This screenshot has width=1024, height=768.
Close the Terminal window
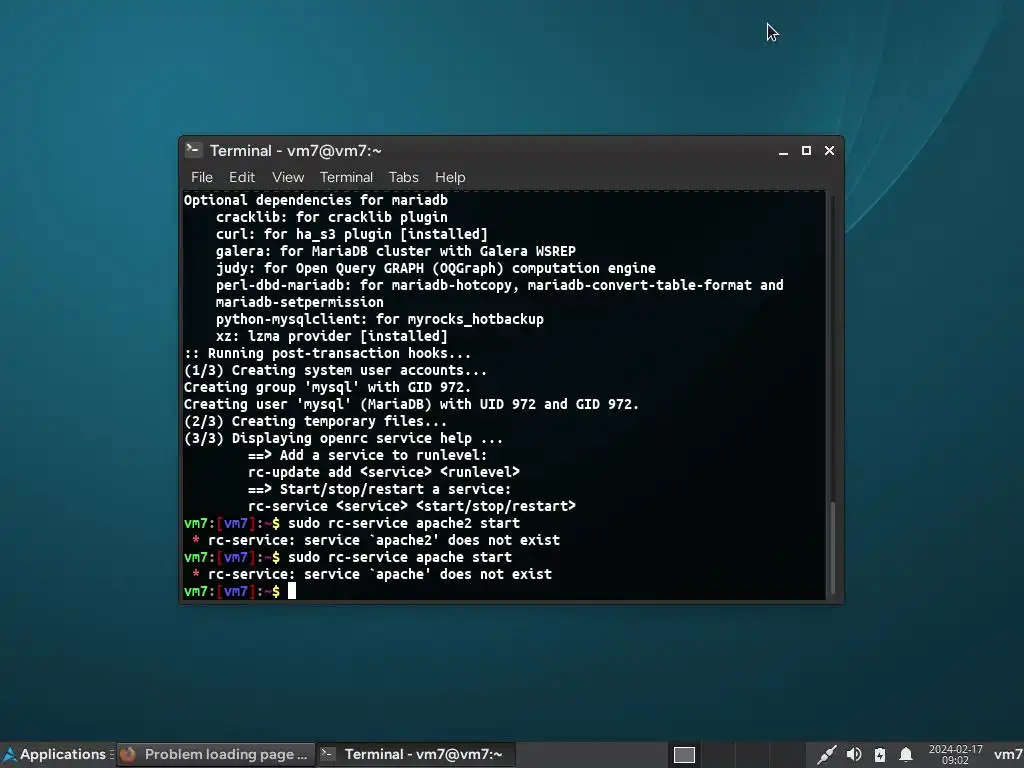(829, 151)
